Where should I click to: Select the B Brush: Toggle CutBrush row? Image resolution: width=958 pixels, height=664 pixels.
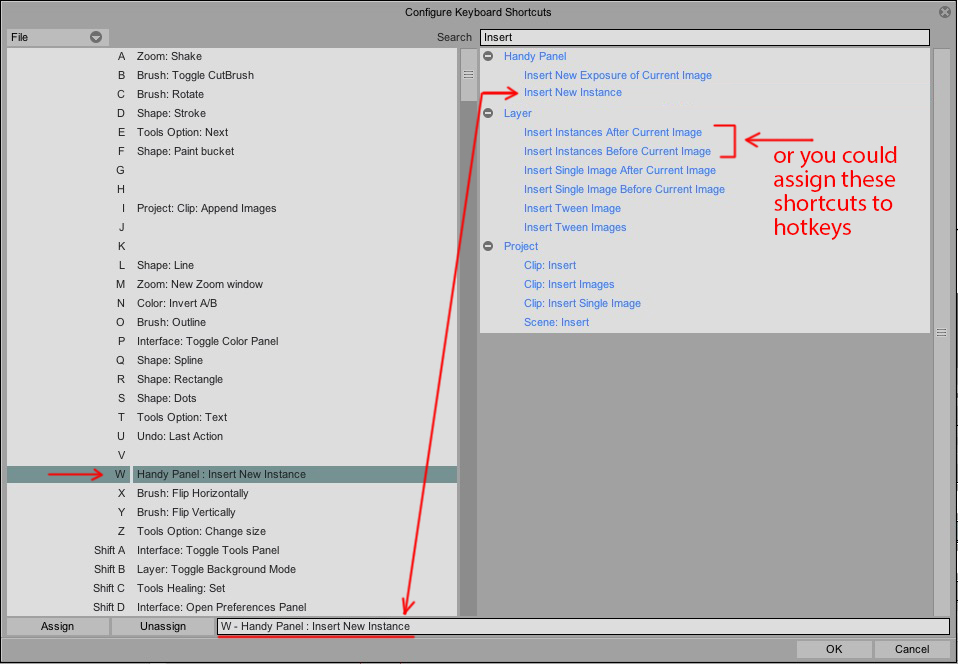click(232, 75)
